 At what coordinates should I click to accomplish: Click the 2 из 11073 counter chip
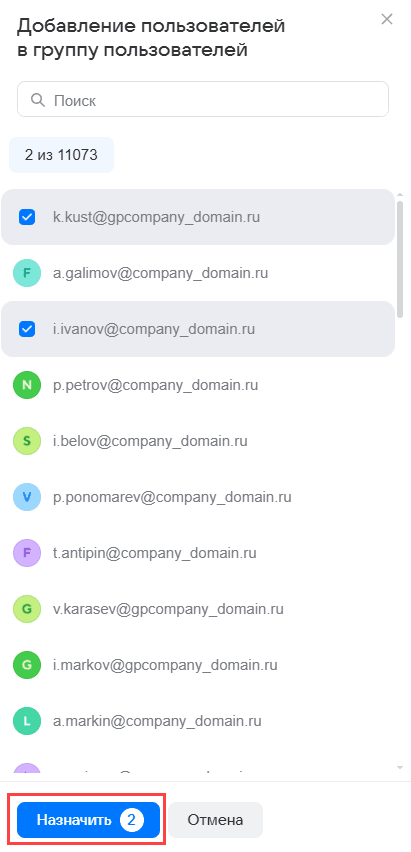(x=61, y=155)
